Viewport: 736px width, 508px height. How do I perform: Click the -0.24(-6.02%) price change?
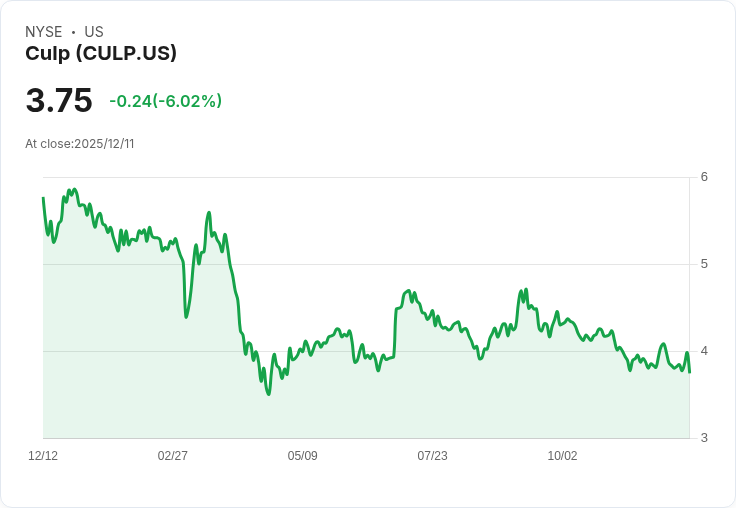coord(165,101)
